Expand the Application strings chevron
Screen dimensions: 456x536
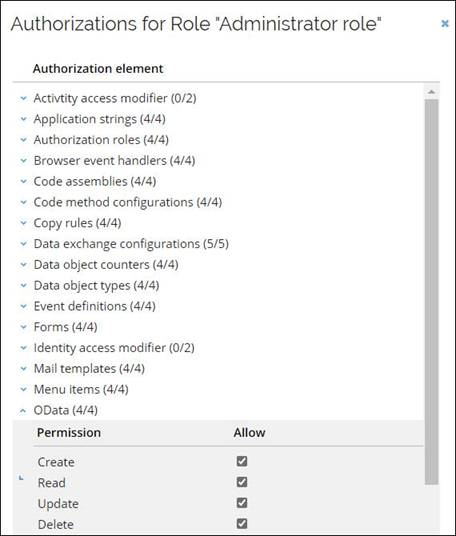click(x=23, y=119)
